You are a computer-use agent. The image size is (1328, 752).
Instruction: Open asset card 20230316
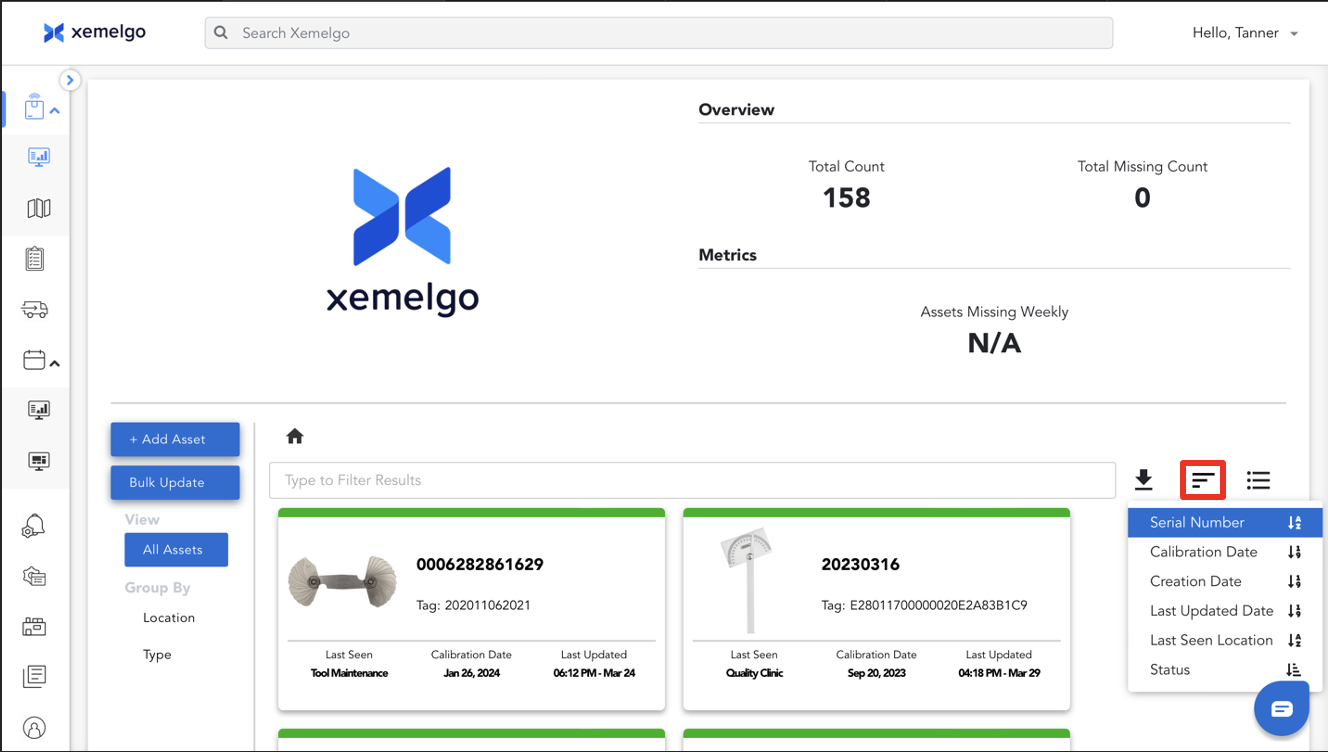tap(876, 609)
